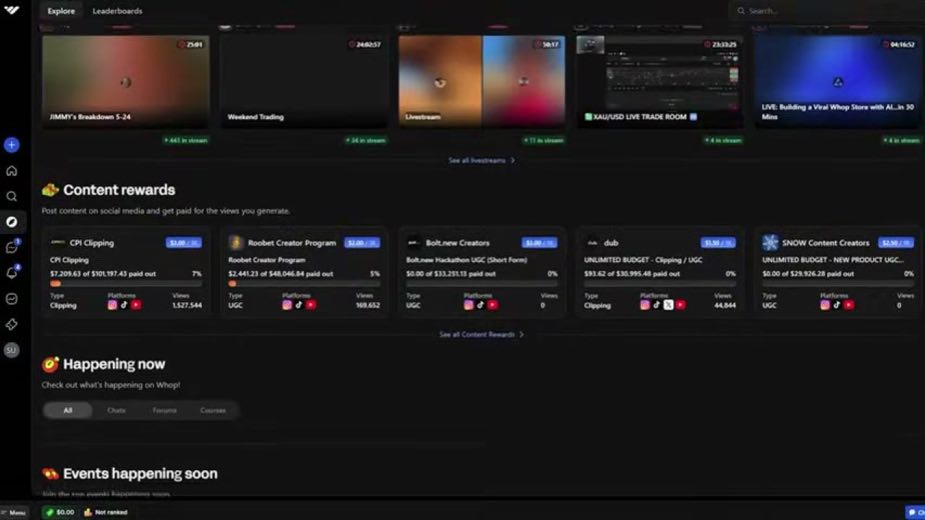
Task: Click Instagram icon in CPI Clipping card
Action: [112, 305]
